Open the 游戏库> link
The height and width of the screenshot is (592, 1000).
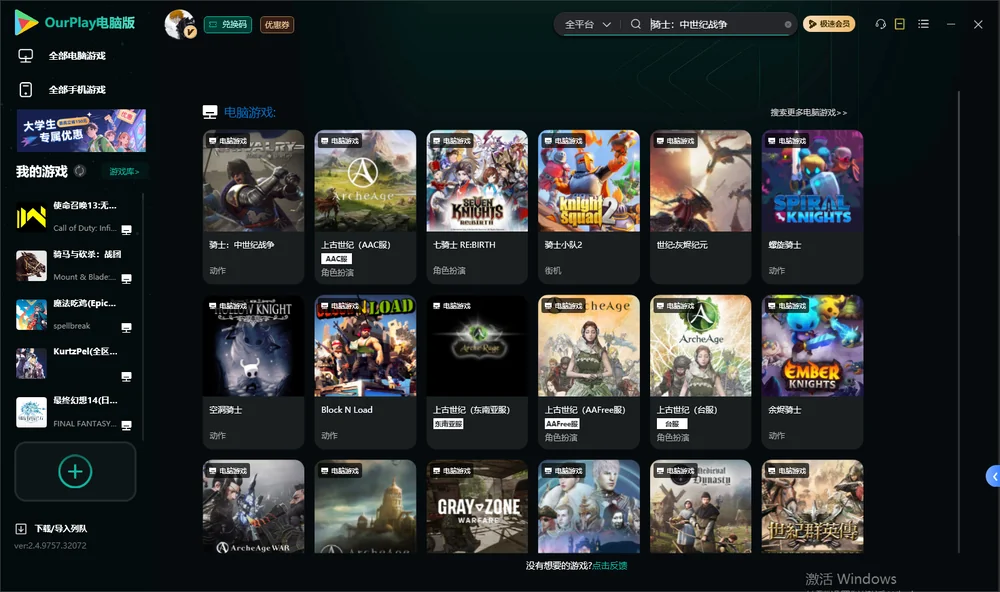[x=124, y=172]
